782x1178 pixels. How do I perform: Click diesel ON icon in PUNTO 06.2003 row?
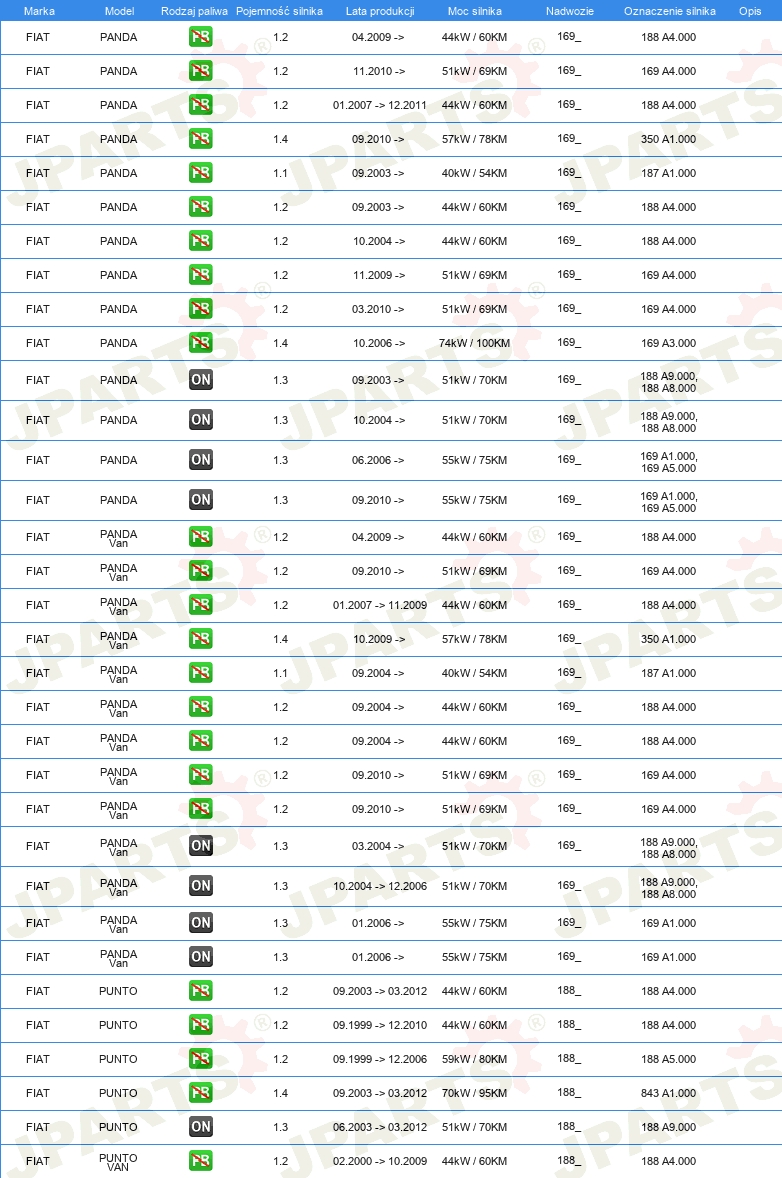pos(201,1126)
